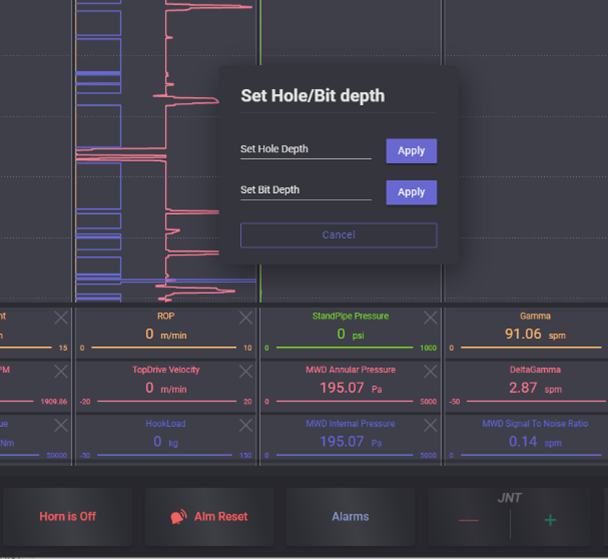Focus the Set Bit Depth input field
This screenshot has width=608, height=559.
pyautogui.click(x=305, y=191)
